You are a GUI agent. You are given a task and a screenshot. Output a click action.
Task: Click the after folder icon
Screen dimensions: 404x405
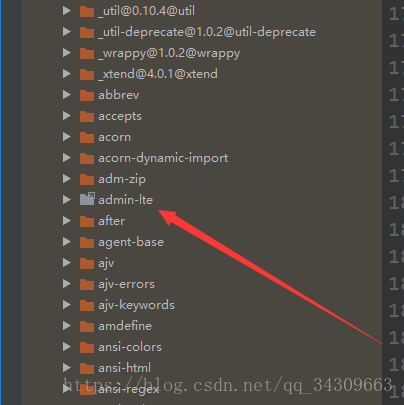[87, 221]
